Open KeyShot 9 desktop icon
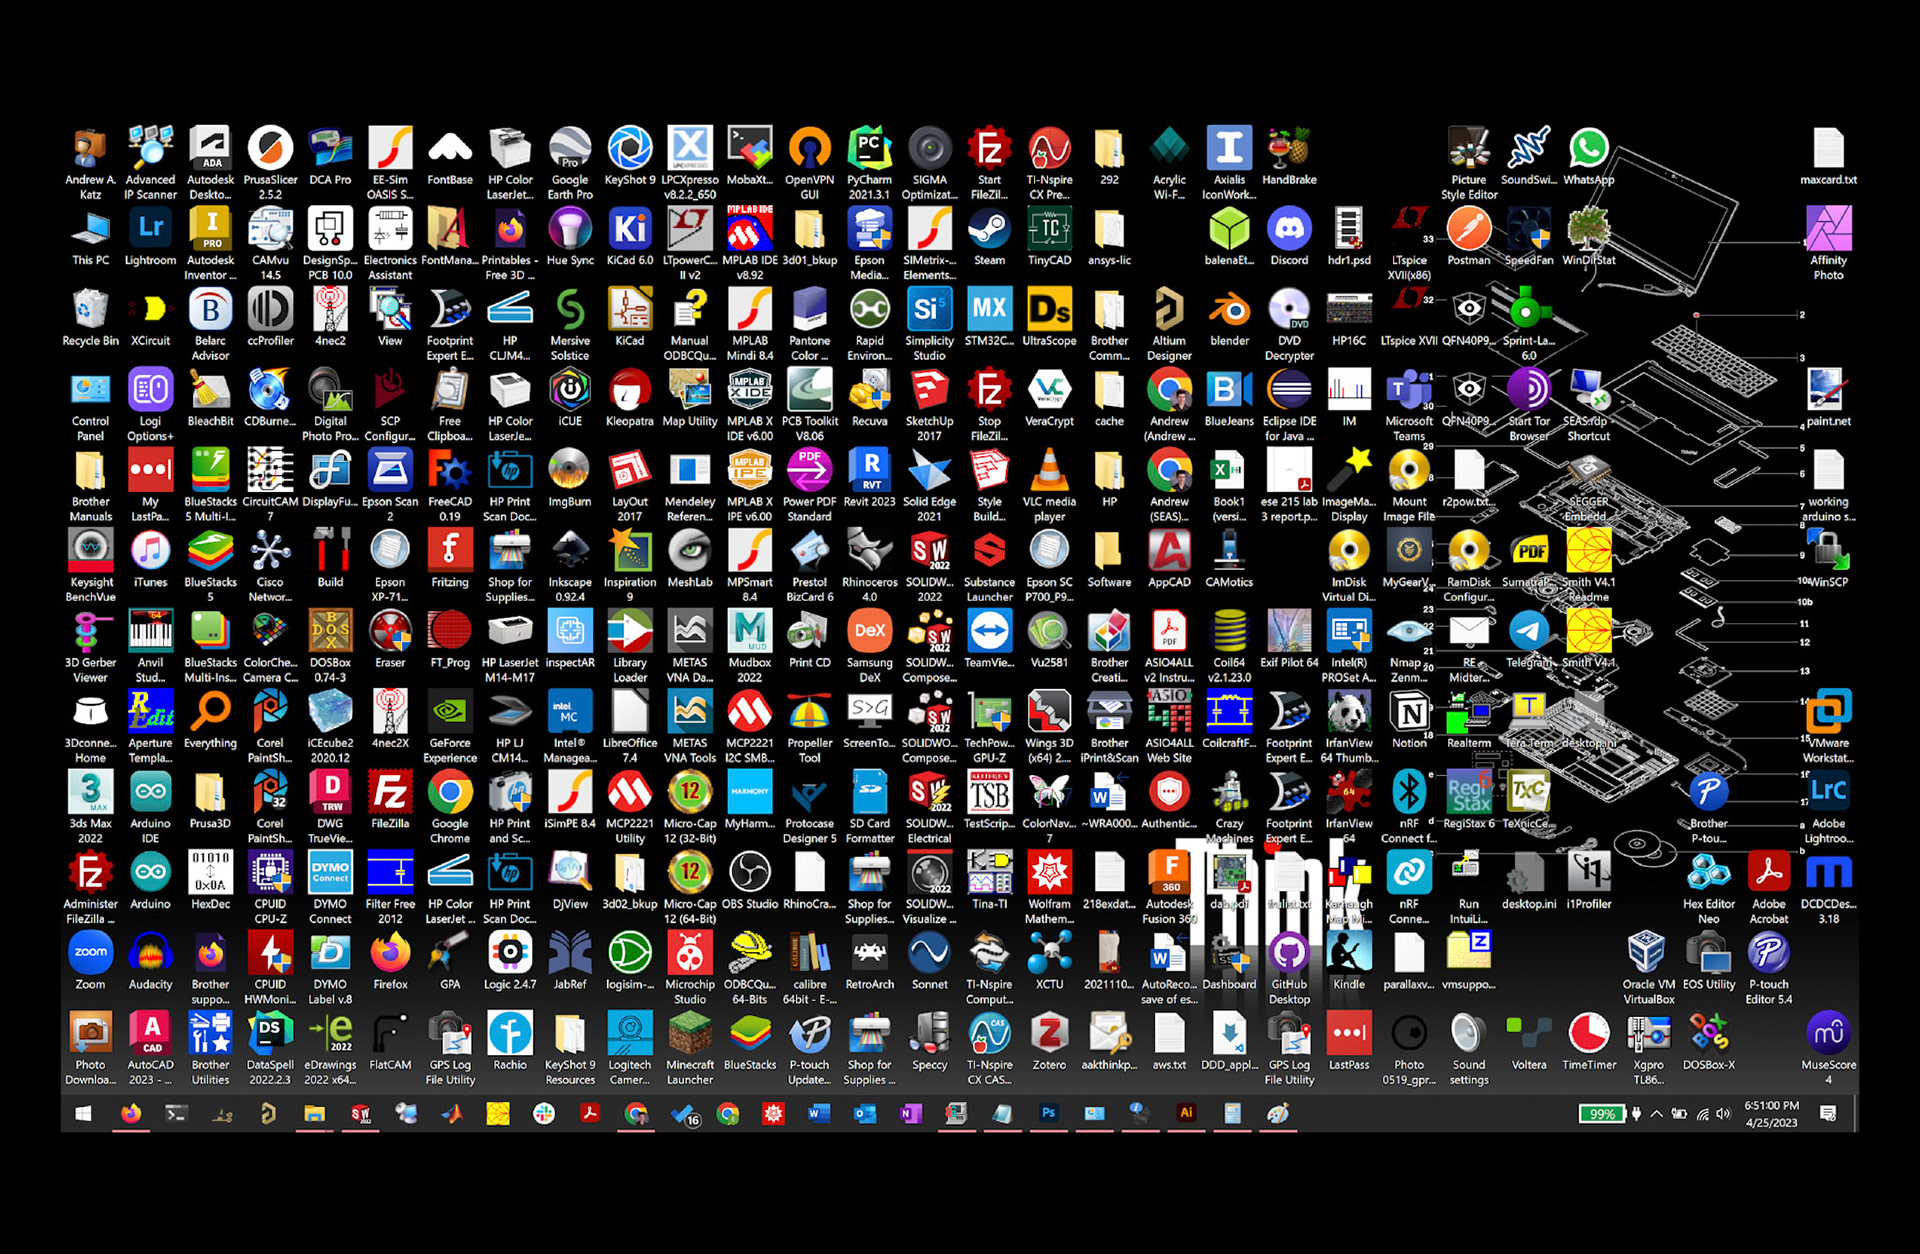This screenshot has height=1254, width=1920. [x=630, y=155]
